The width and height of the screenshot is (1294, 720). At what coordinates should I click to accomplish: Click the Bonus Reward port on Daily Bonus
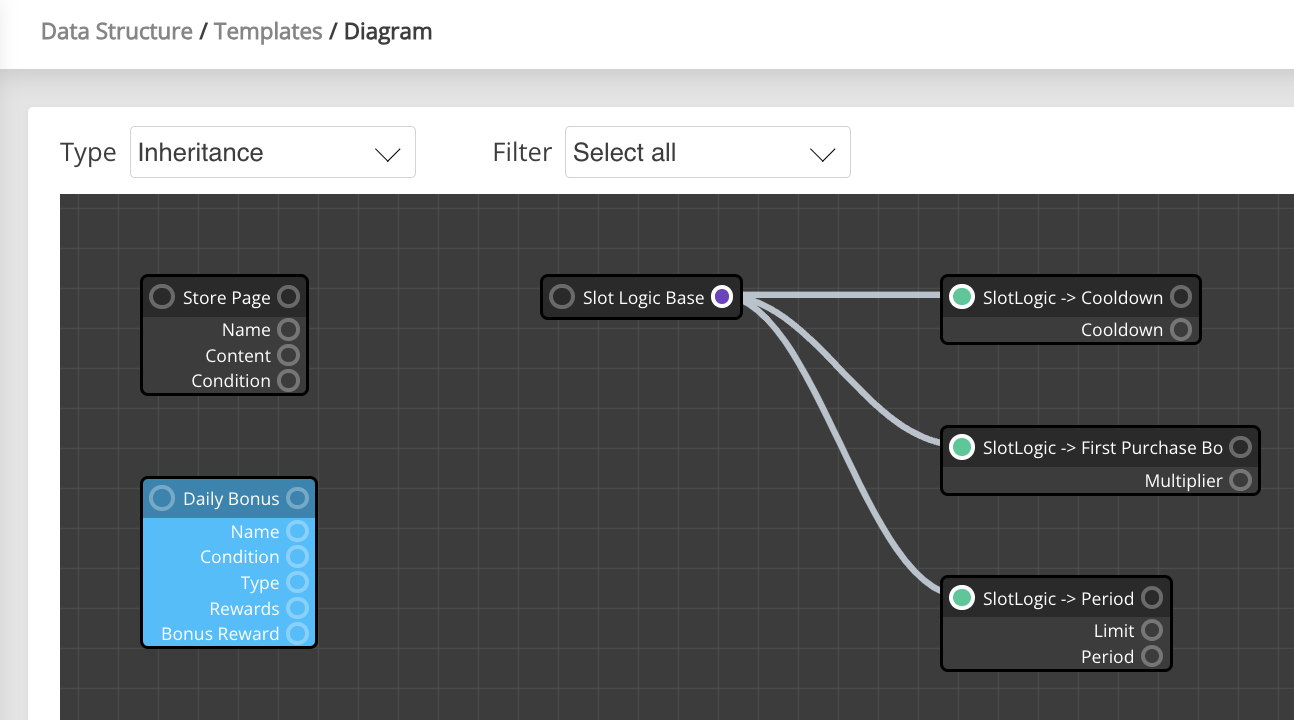(x=297, y=632)
